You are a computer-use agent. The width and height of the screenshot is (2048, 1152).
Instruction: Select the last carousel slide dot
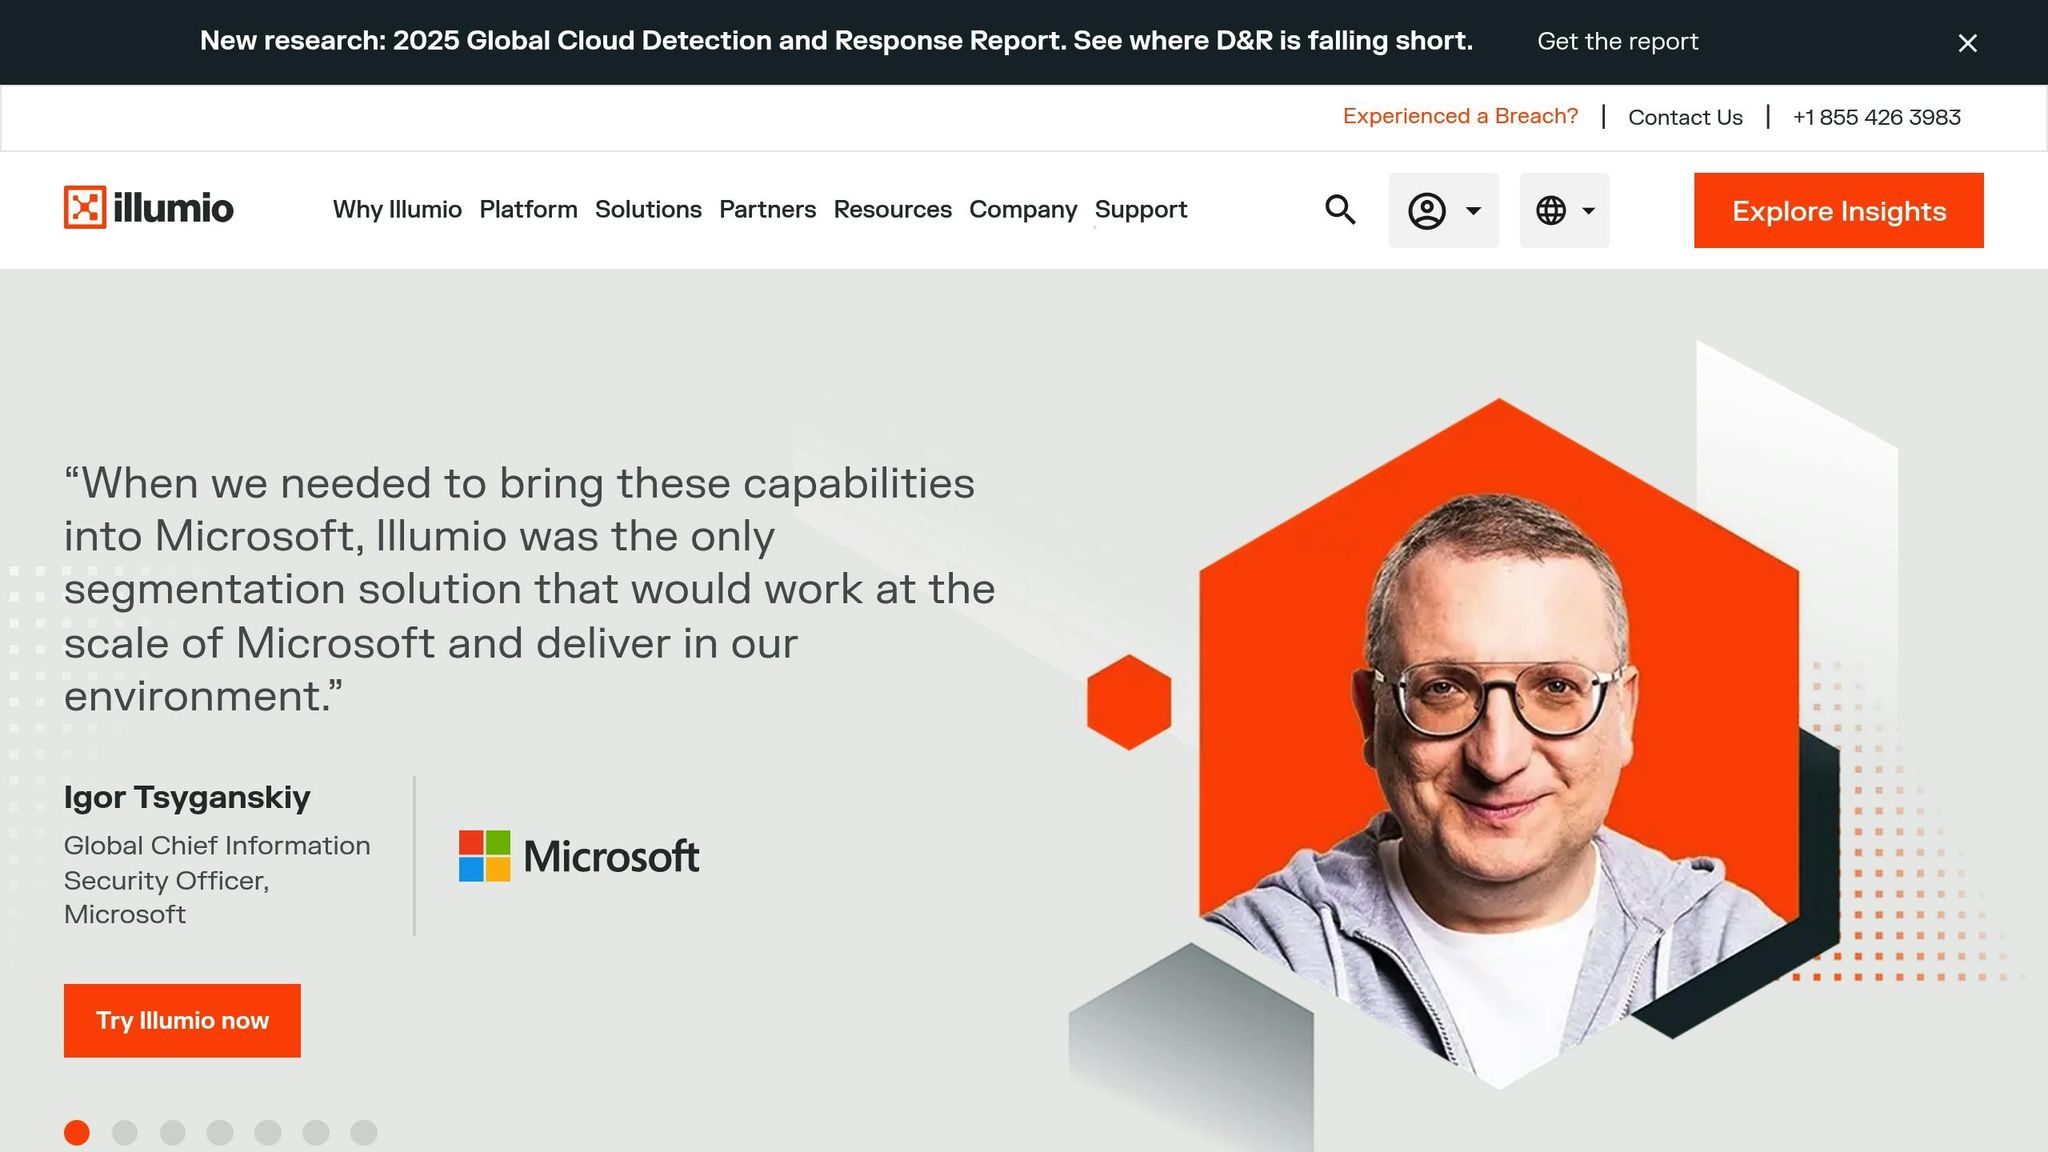point(364,1133)
